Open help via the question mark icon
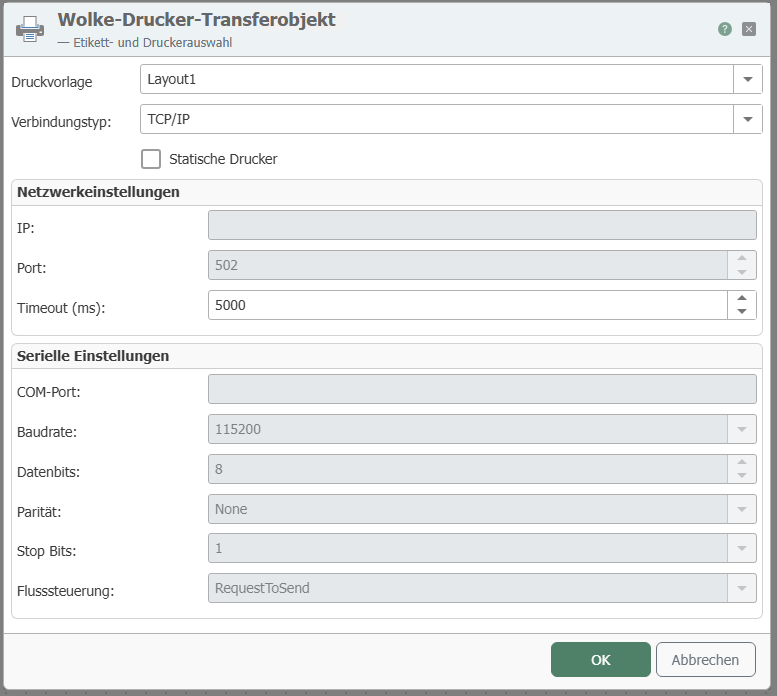Image resolution: width=777 pixels, height=696 pixels. pyautogui.click(x=725, y=29)
